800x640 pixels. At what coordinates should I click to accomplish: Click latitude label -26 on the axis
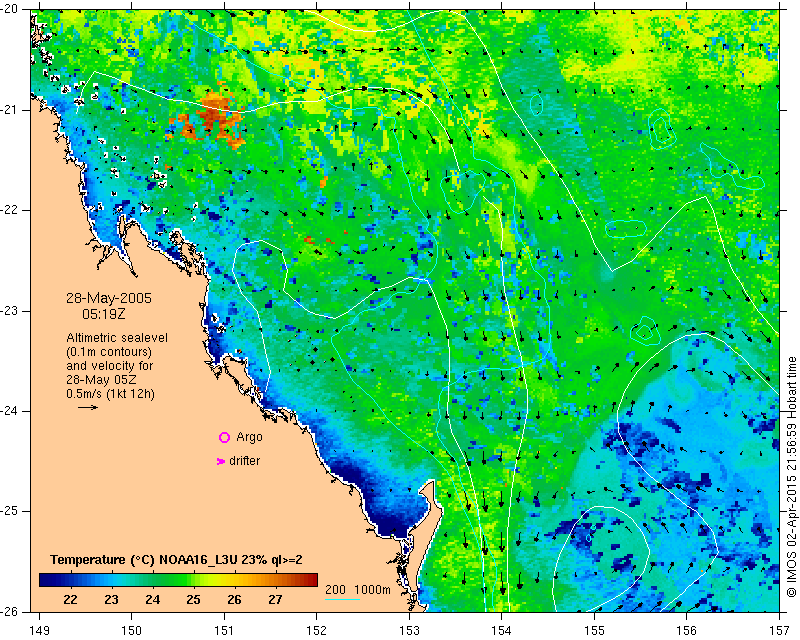coord(10,611)
